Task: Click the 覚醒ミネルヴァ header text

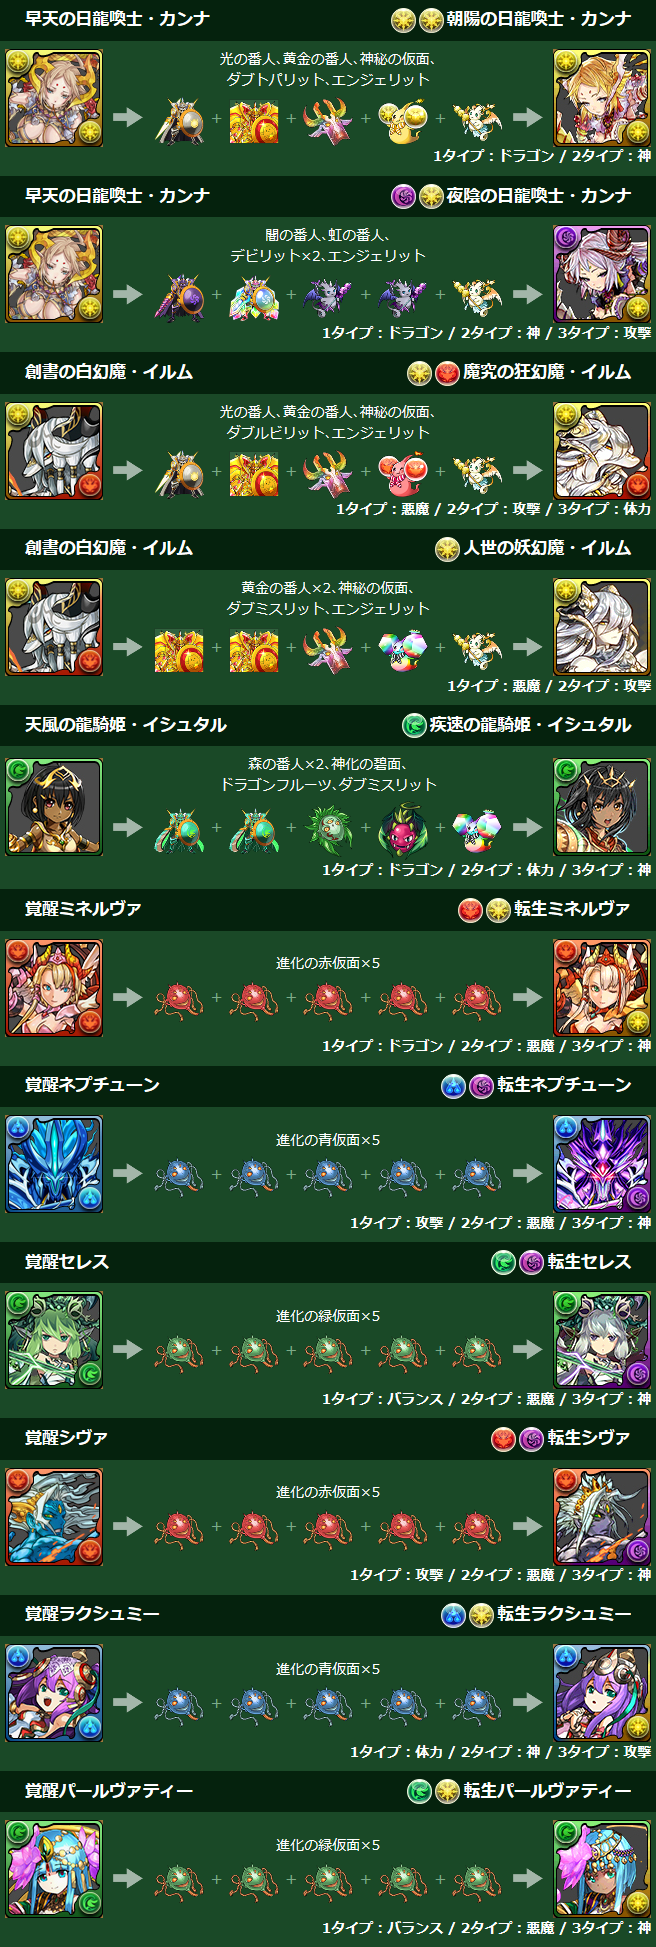Action: (x=83, y=908)
